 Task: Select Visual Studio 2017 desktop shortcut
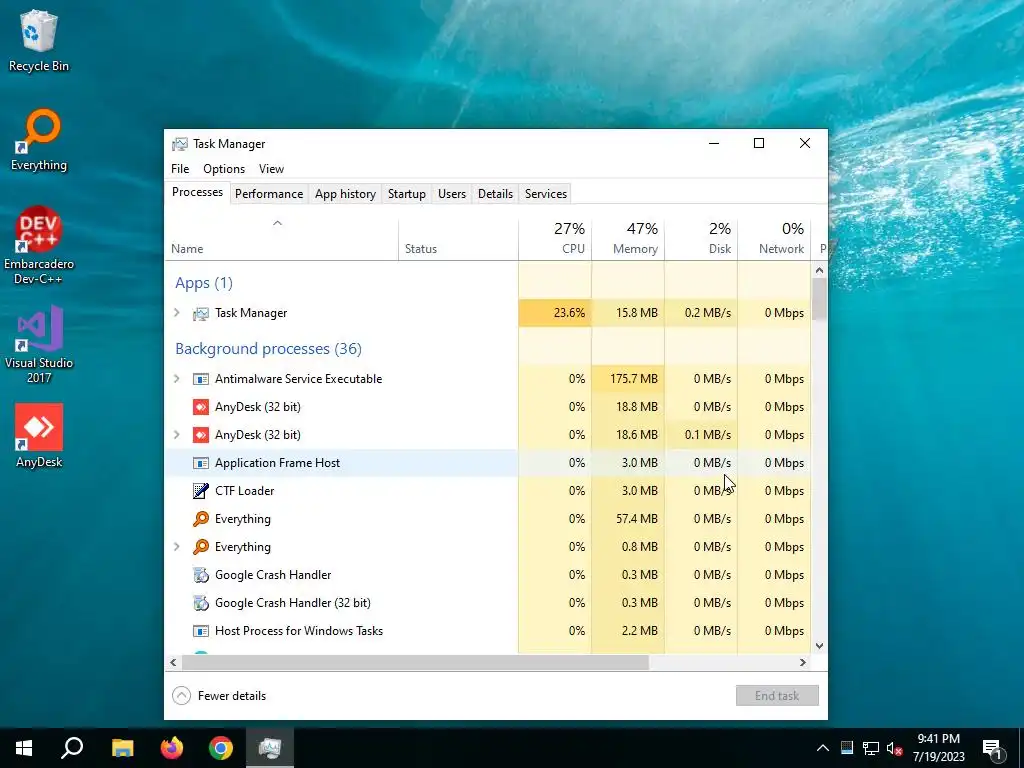[x=39, y=344]
